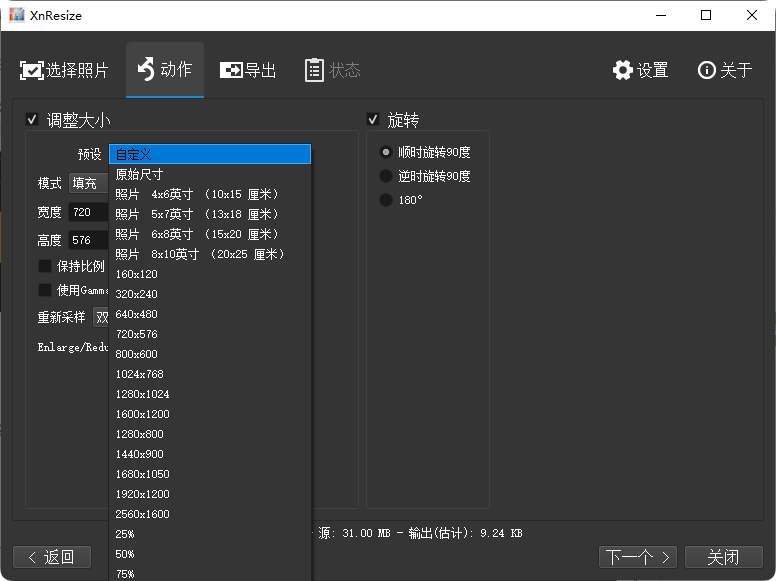
Task: Minimize the XnResize window
Action: [661, 15]
